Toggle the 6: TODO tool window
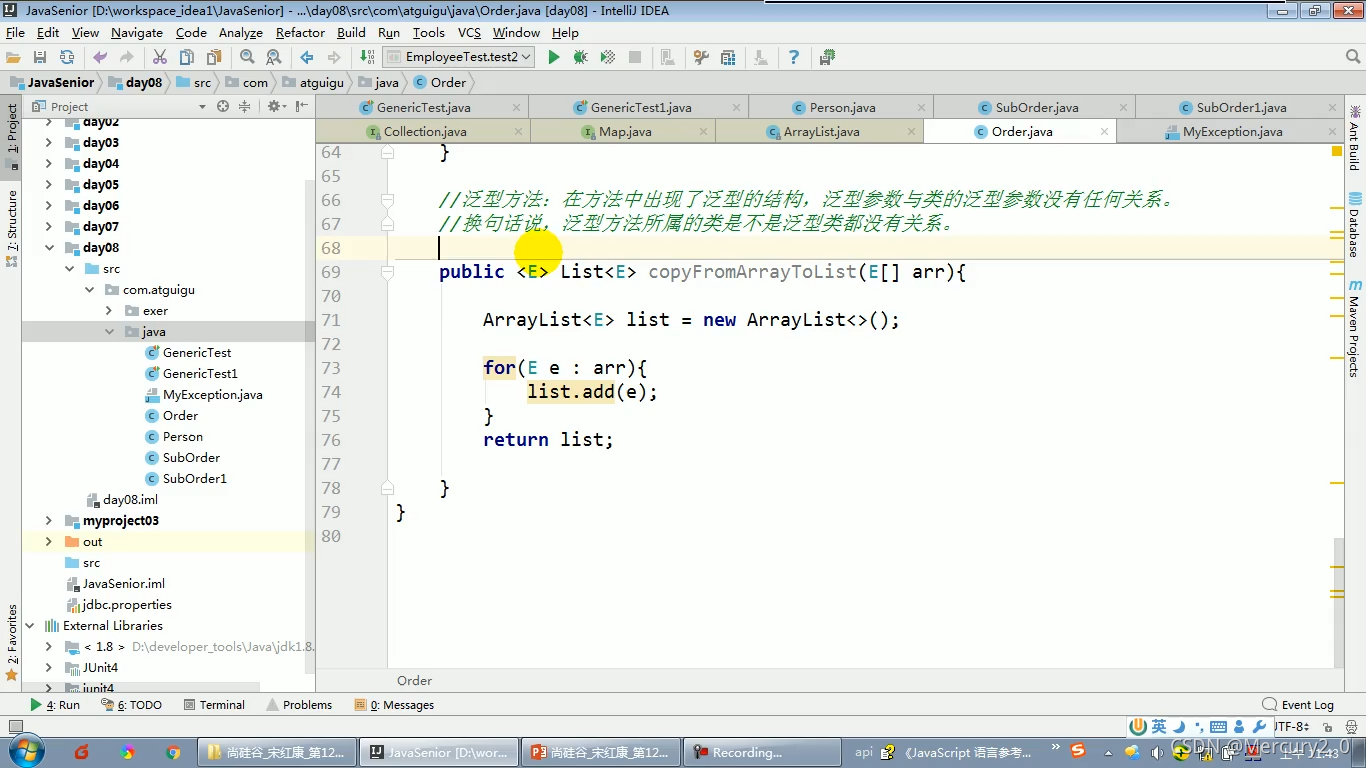The height and width of the screenshot is (768, 1366). pos(131,704)
